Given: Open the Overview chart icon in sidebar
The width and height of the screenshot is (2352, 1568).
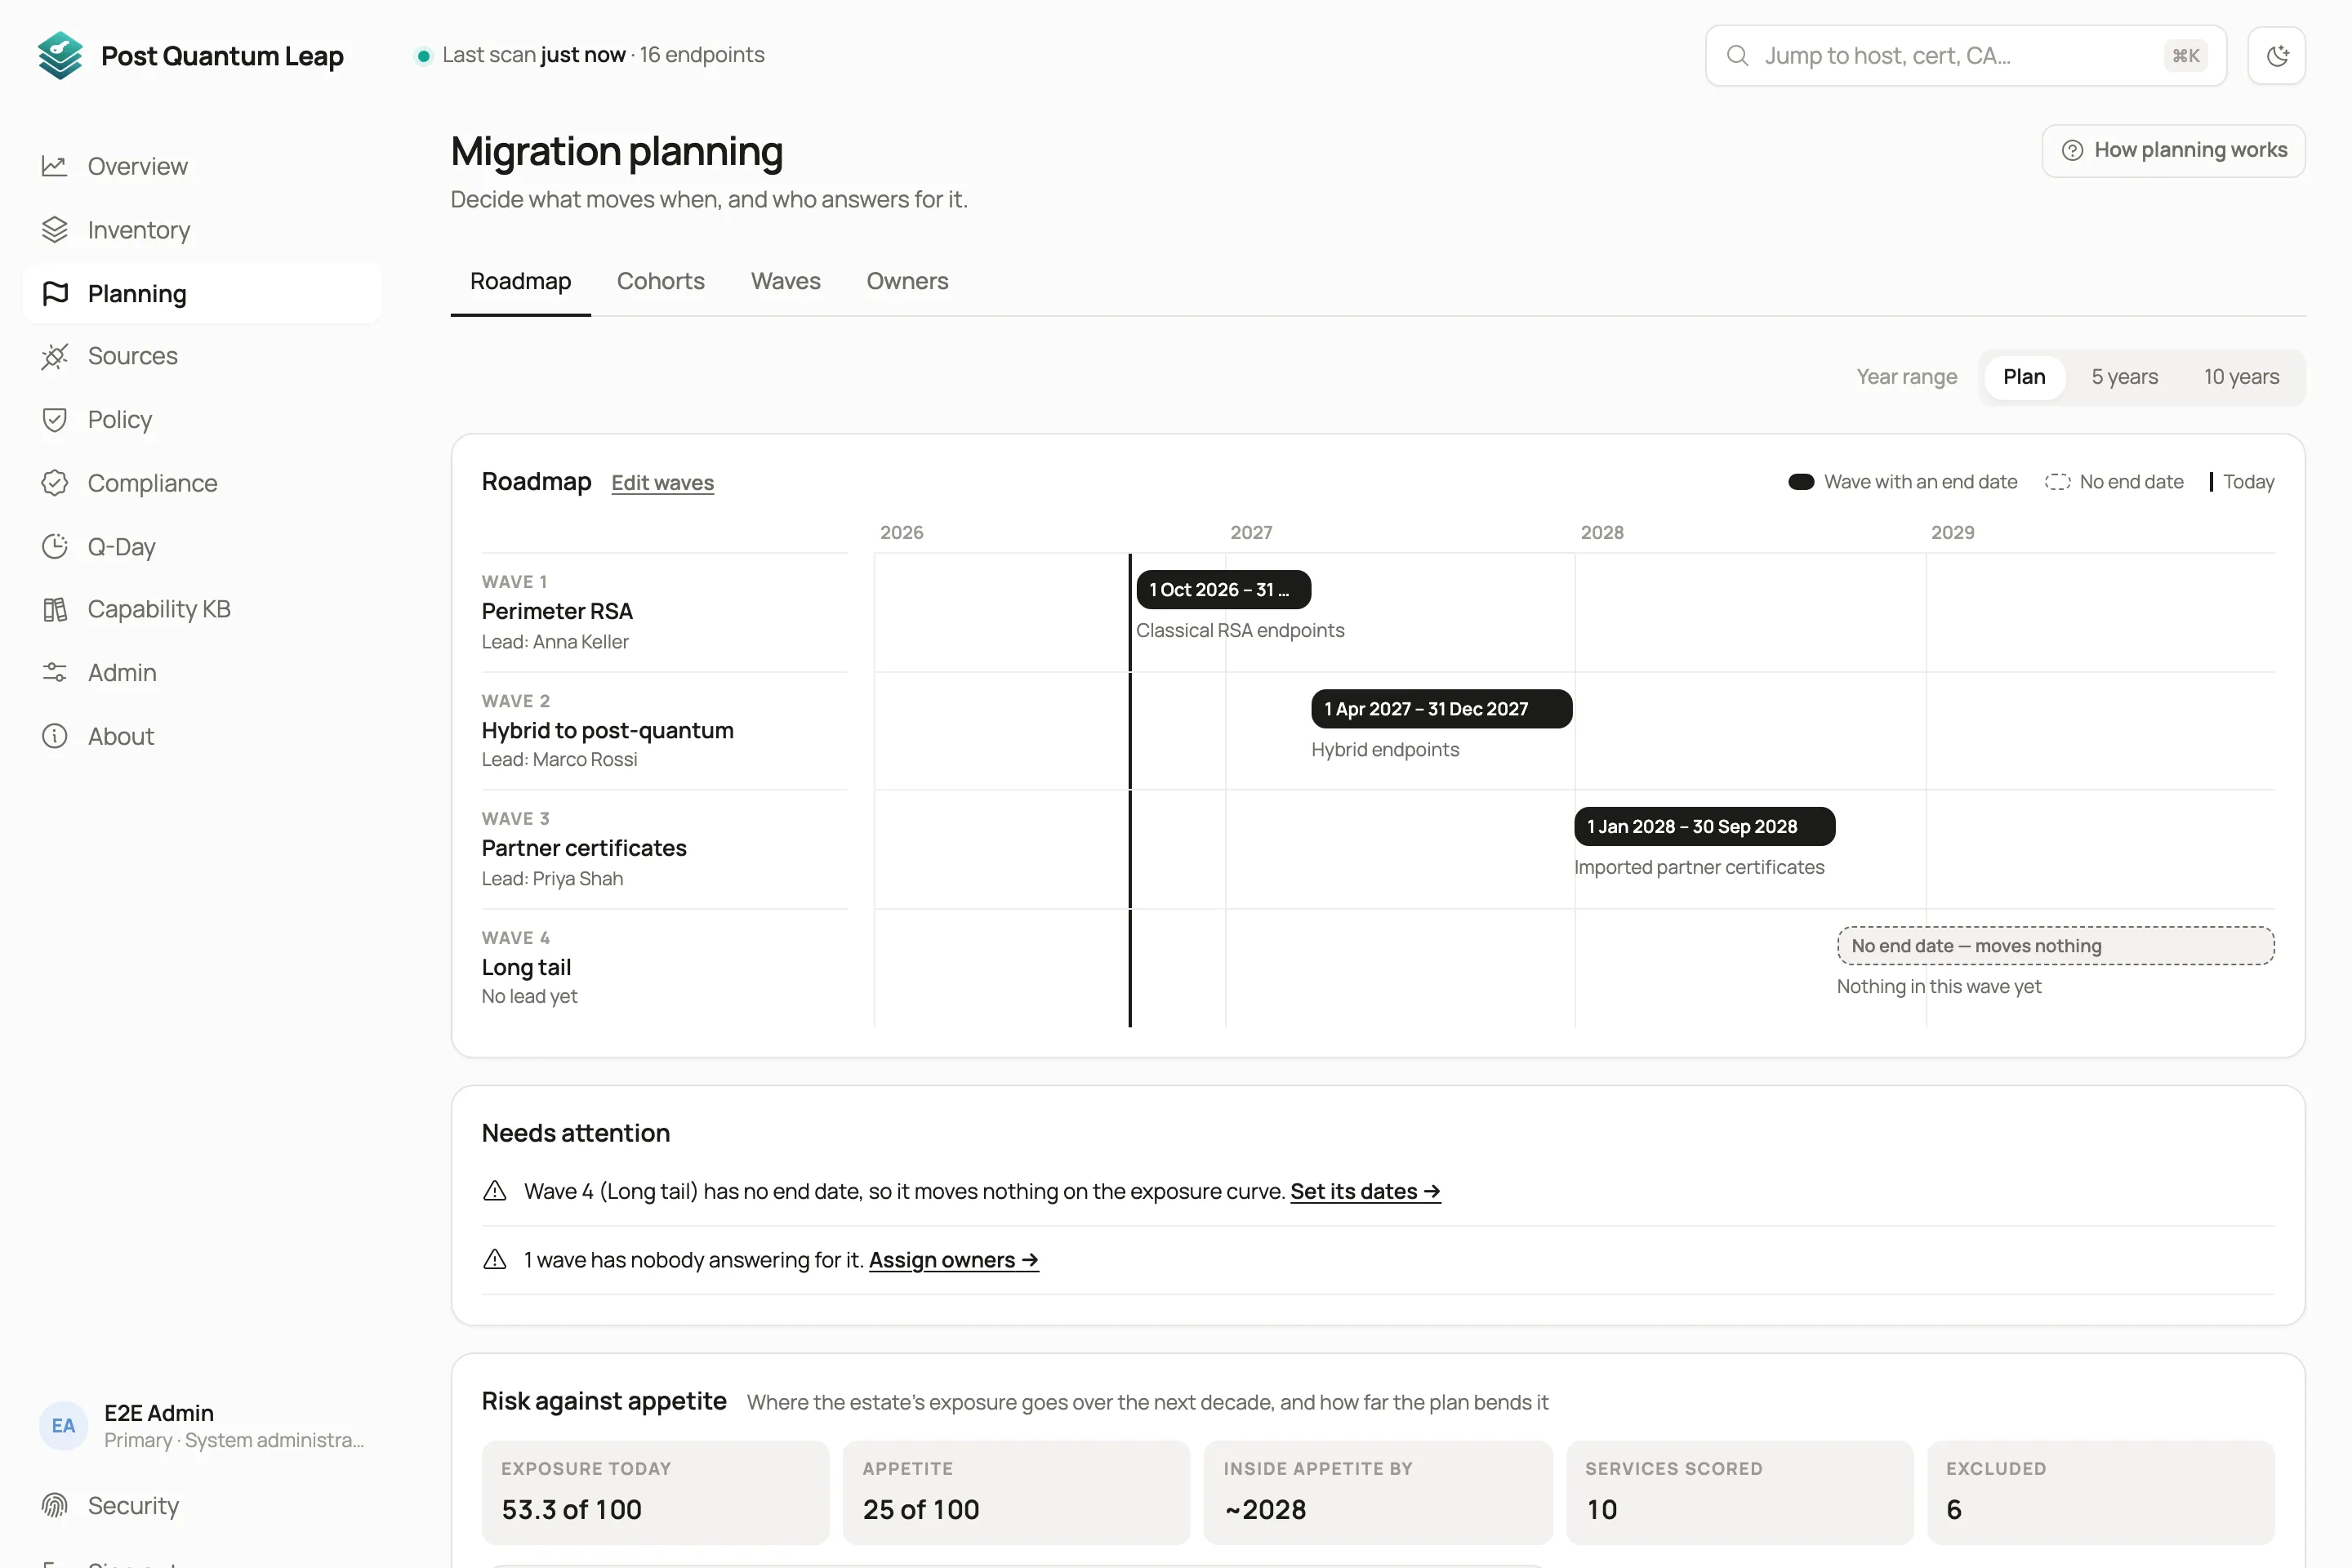Looking at the screenshot, I should (x=54, y=166).
